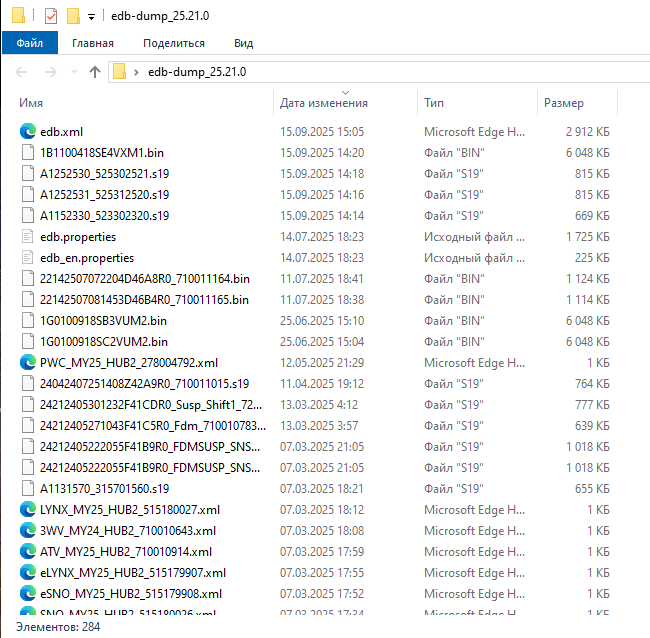Sort by the Размер column header
650x638 pixels.
point(564,103)
